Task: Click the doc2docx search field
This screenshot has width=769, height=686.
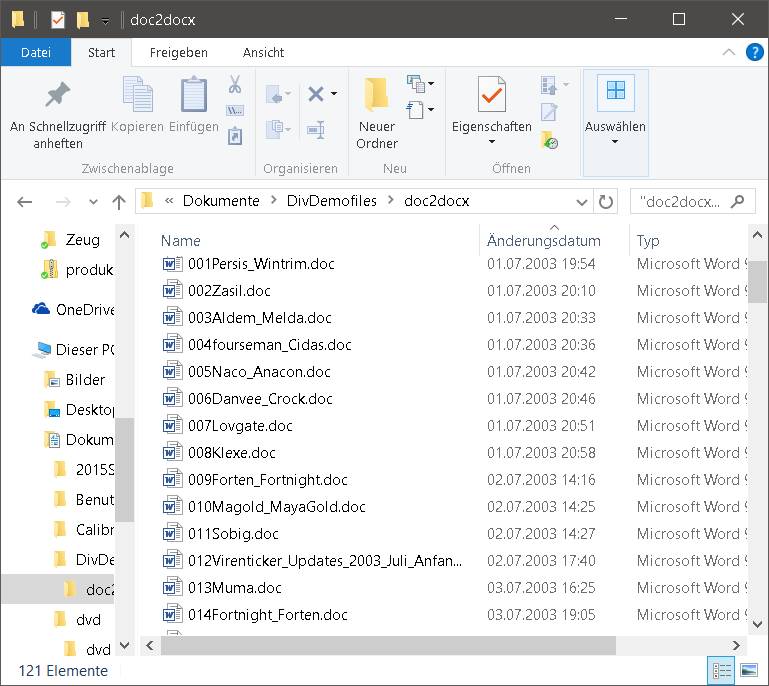Action: pyautogui.click(x=680, y=201)
